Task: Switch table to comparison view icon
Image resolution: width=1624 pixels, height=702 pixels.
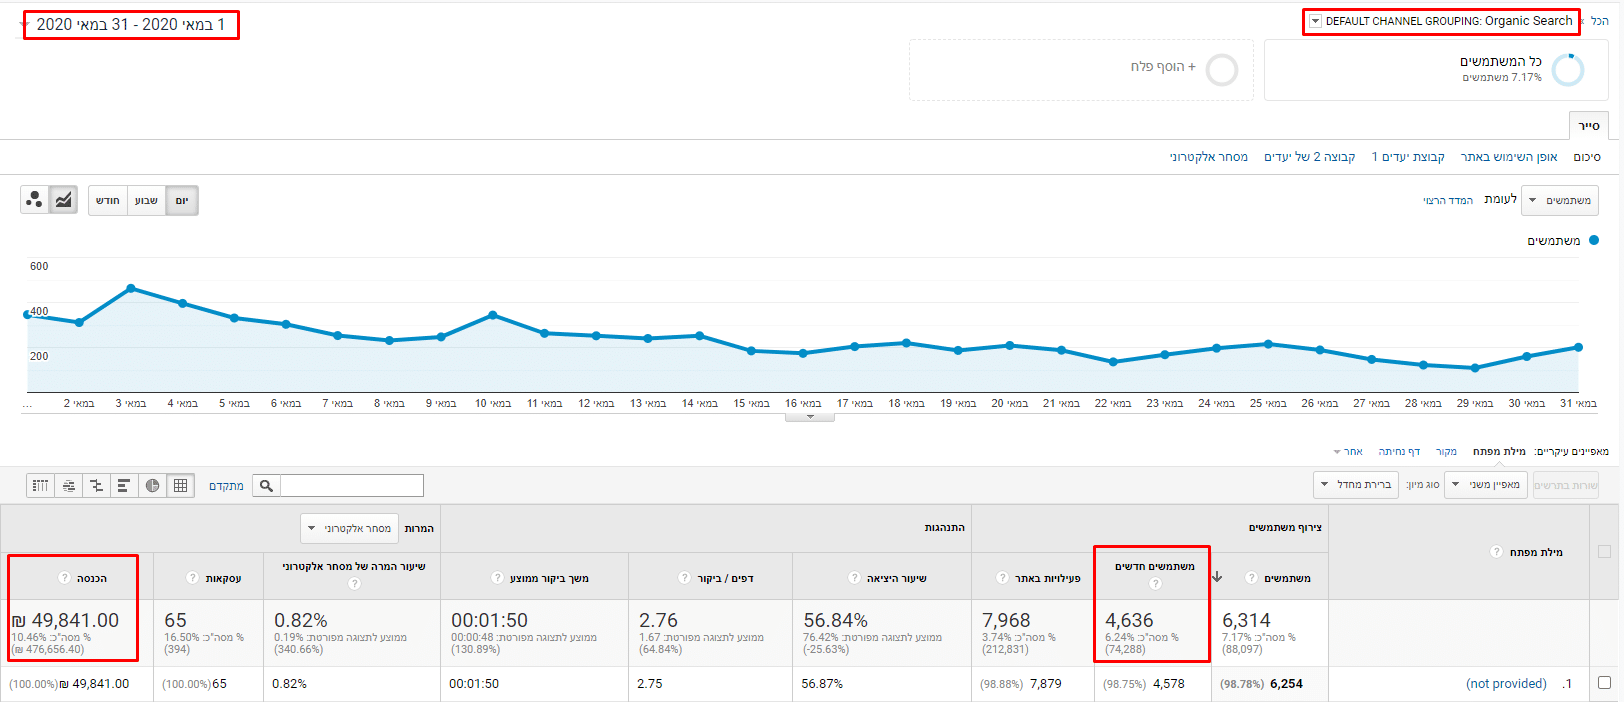Action: 96,486
